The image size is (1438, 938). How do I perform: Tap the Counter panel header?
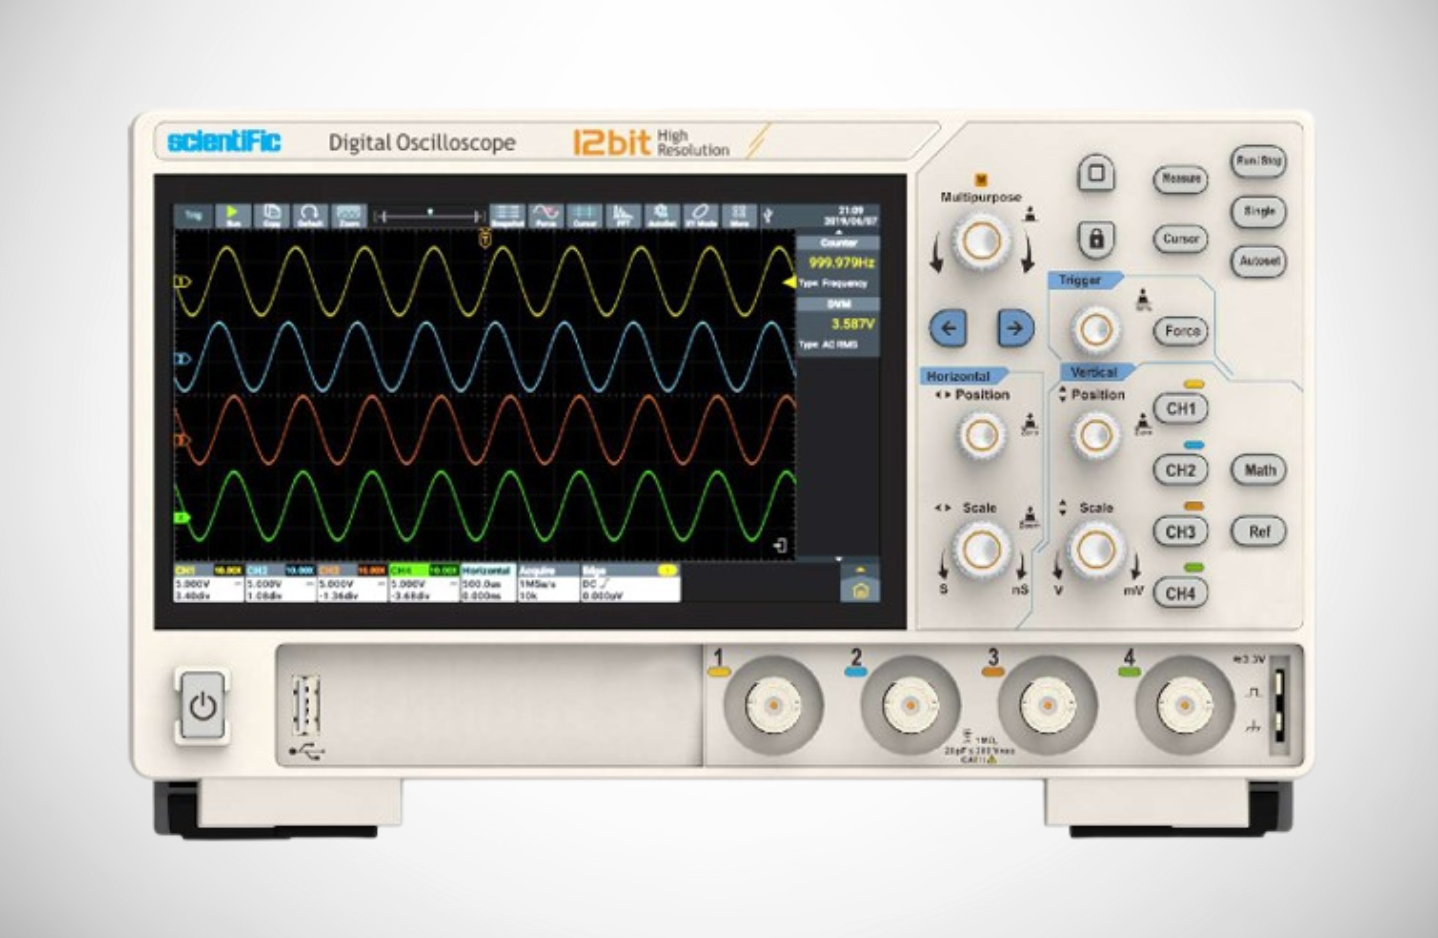coord(838,242)
